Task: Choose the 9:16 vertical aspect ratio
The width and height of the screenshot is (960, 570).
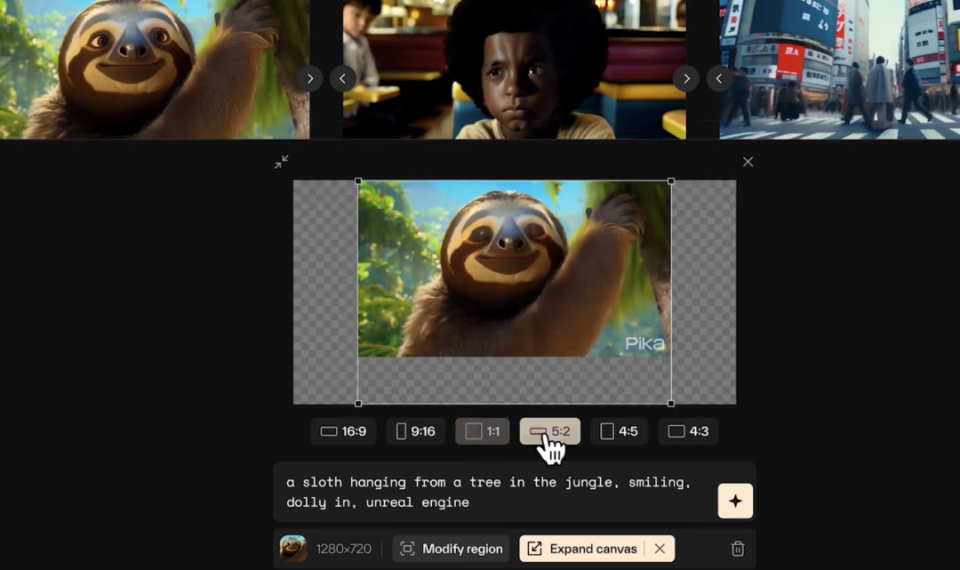Action: point(416,431)
